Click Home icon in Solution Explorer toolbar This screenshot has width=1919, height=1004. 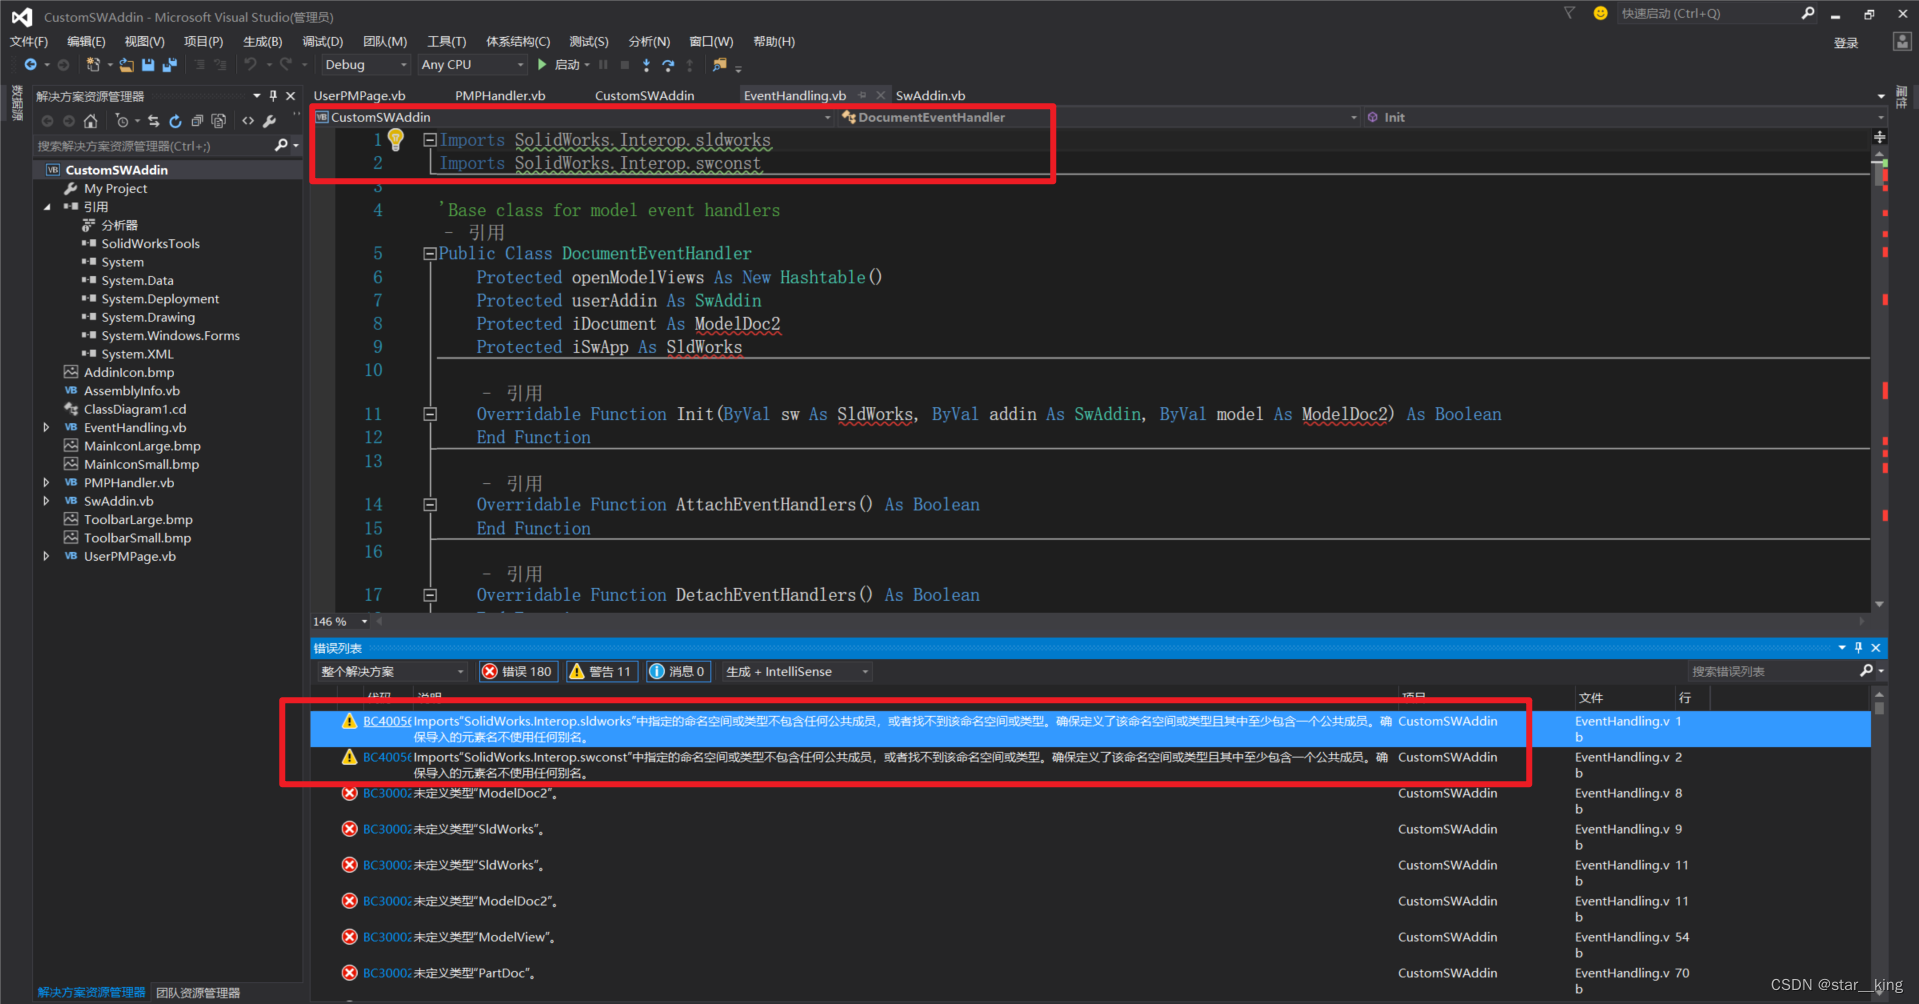(91, 121)
